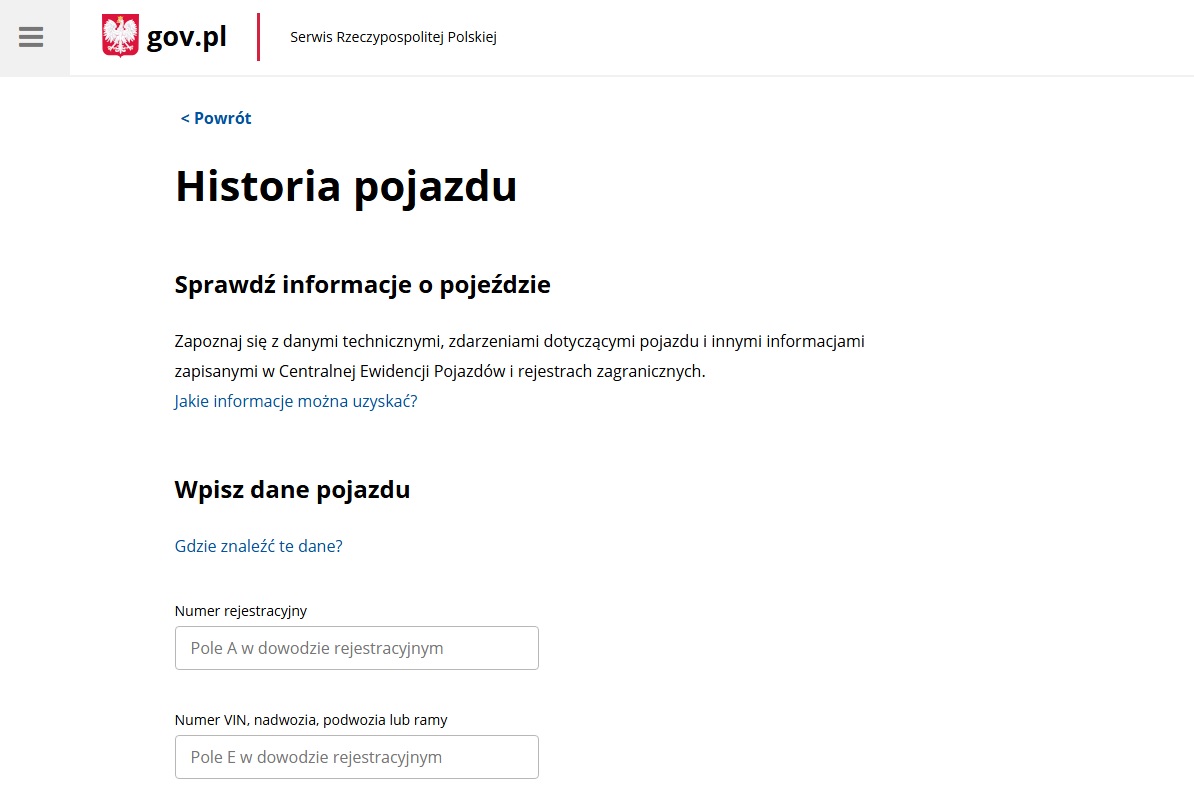Click the back chevron before Powrót

[x=185, y=118]
